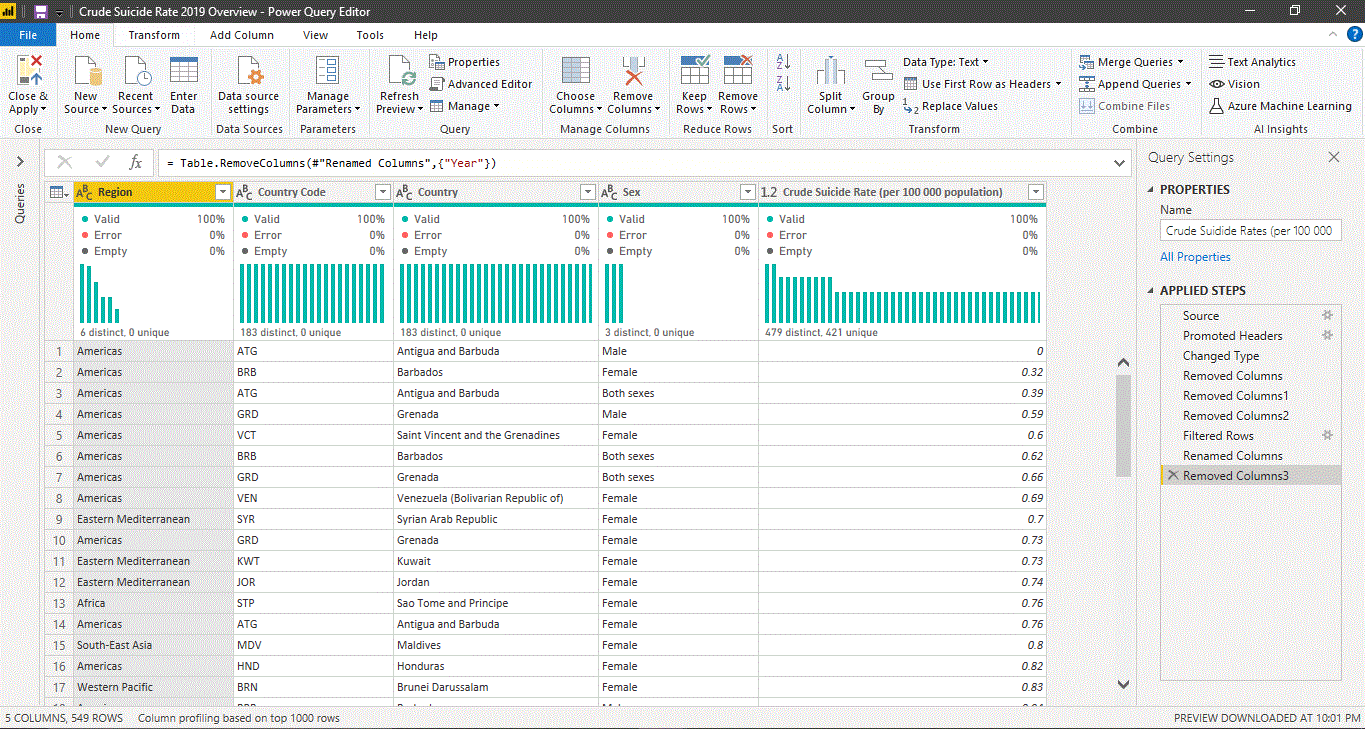Open Crude Suicide Rate column filter dropdown
The image size is (1365, 729).
(x=1035, y=192)
